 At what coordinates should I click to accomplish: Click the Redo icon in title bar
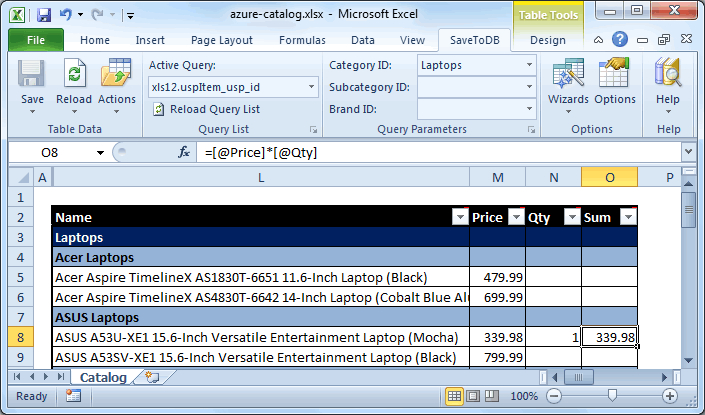tap(97, 14)
